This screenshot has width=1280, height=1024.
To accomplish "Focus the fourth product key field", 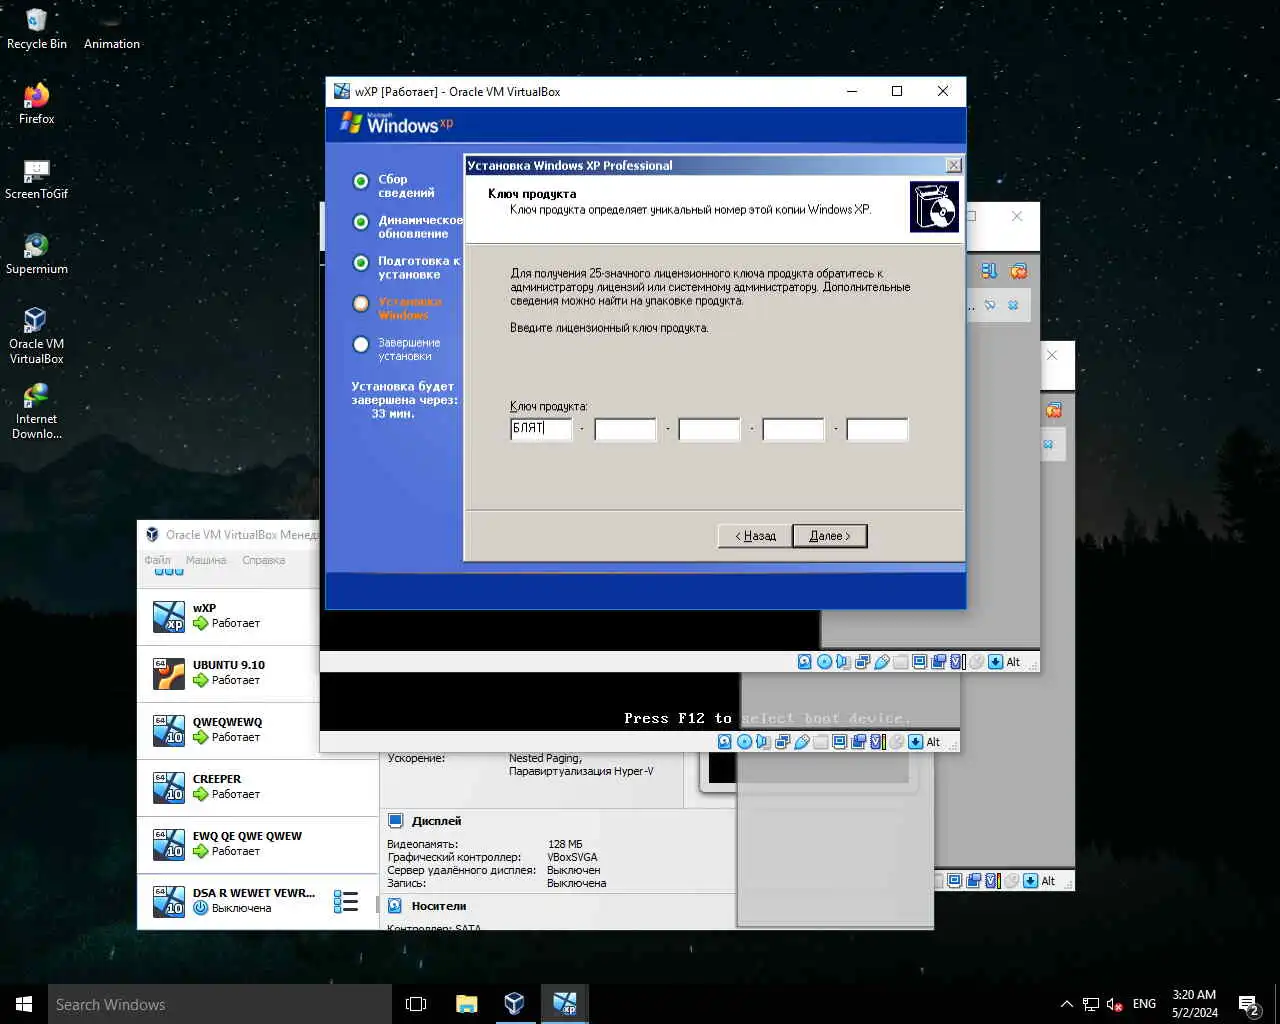I will (x=793, y=429).
